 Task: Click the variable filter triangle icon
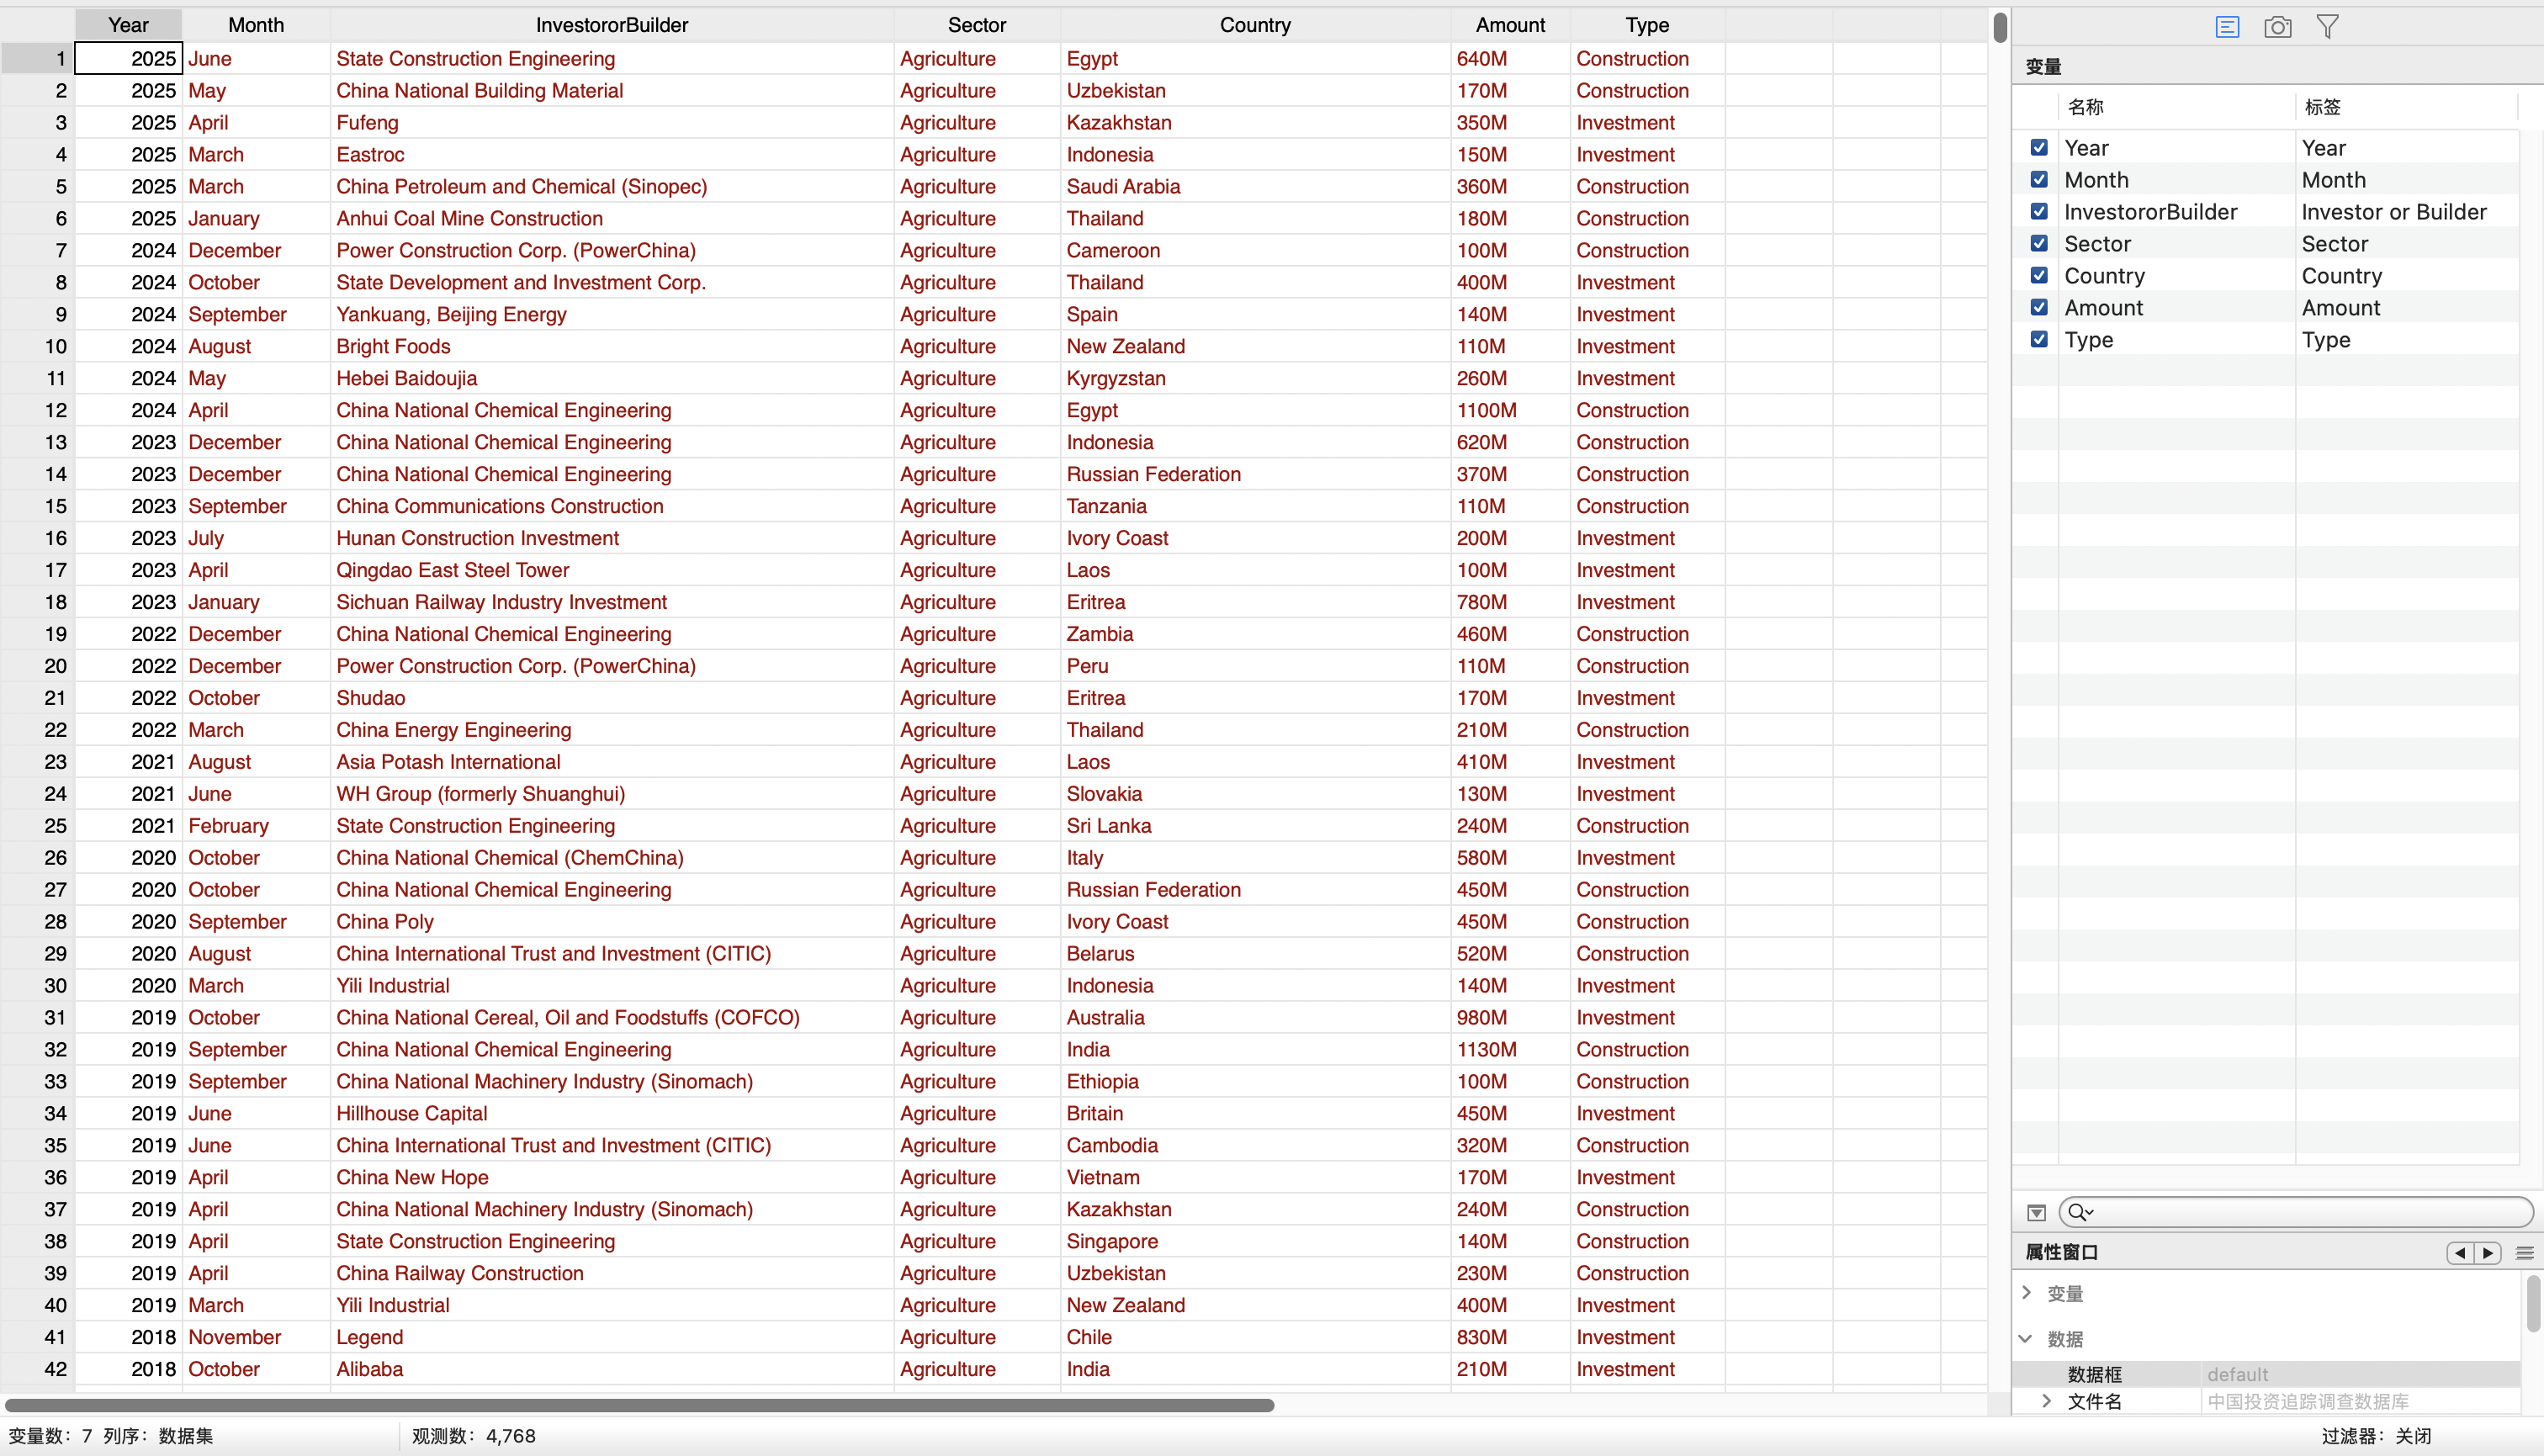(2036, 1212)
